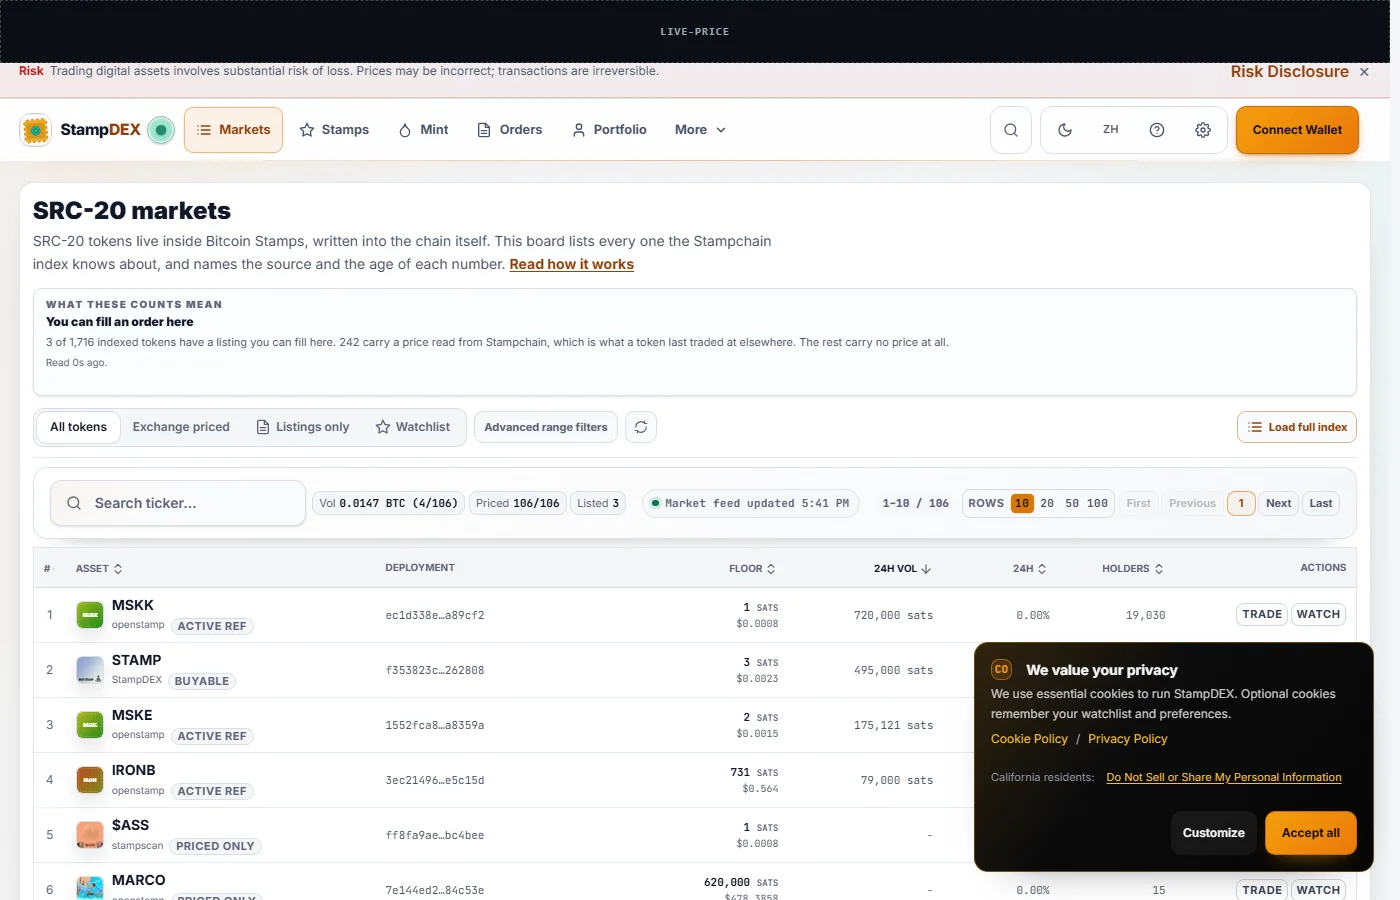This screenshot has height=900, width=1400.
Task: Open the Stamps nav item
Action: (334, 130)
